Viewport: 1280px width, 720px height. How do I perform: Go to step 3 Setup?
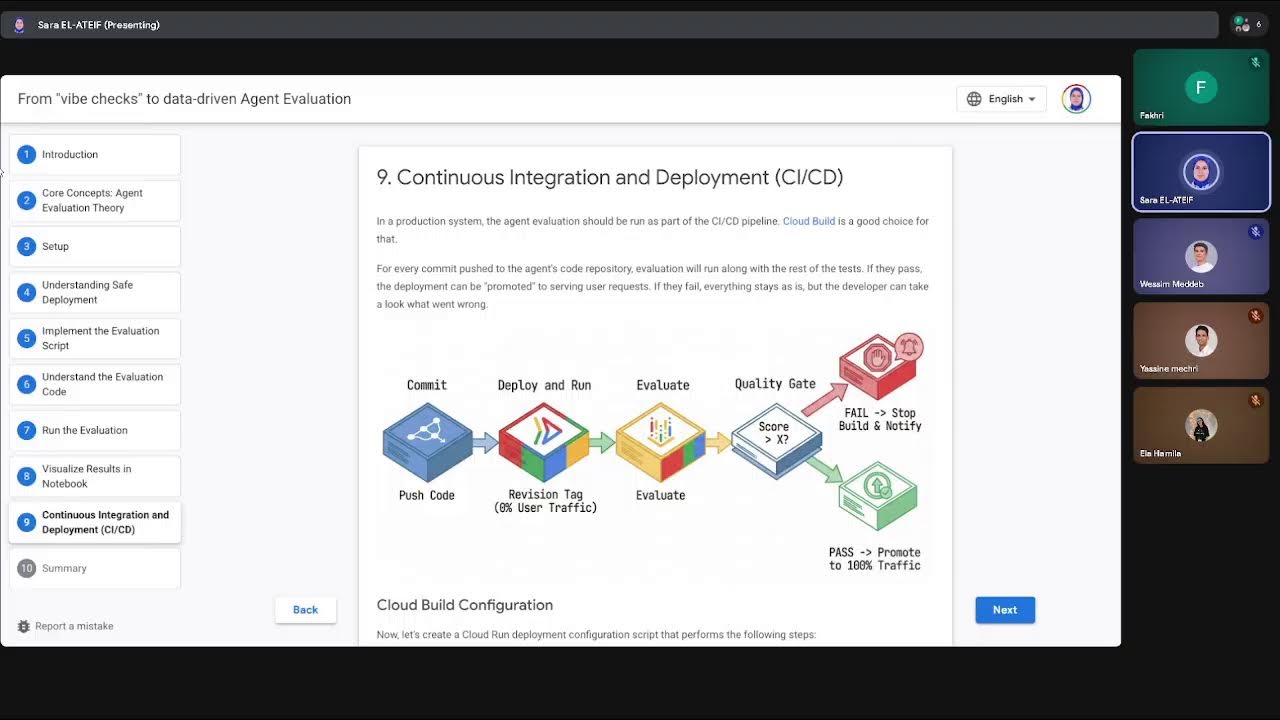tap(95, 246)
